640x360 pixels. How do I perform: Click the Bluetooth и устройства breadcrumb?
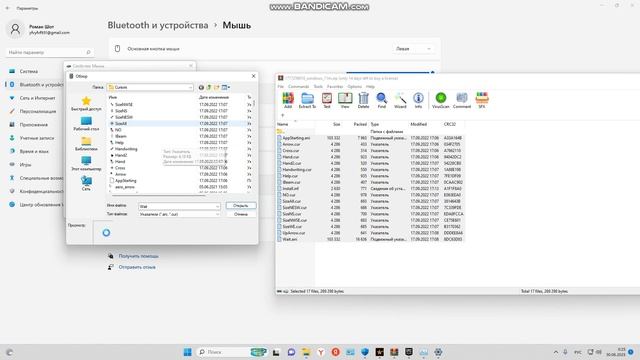[x=158, y=25]
